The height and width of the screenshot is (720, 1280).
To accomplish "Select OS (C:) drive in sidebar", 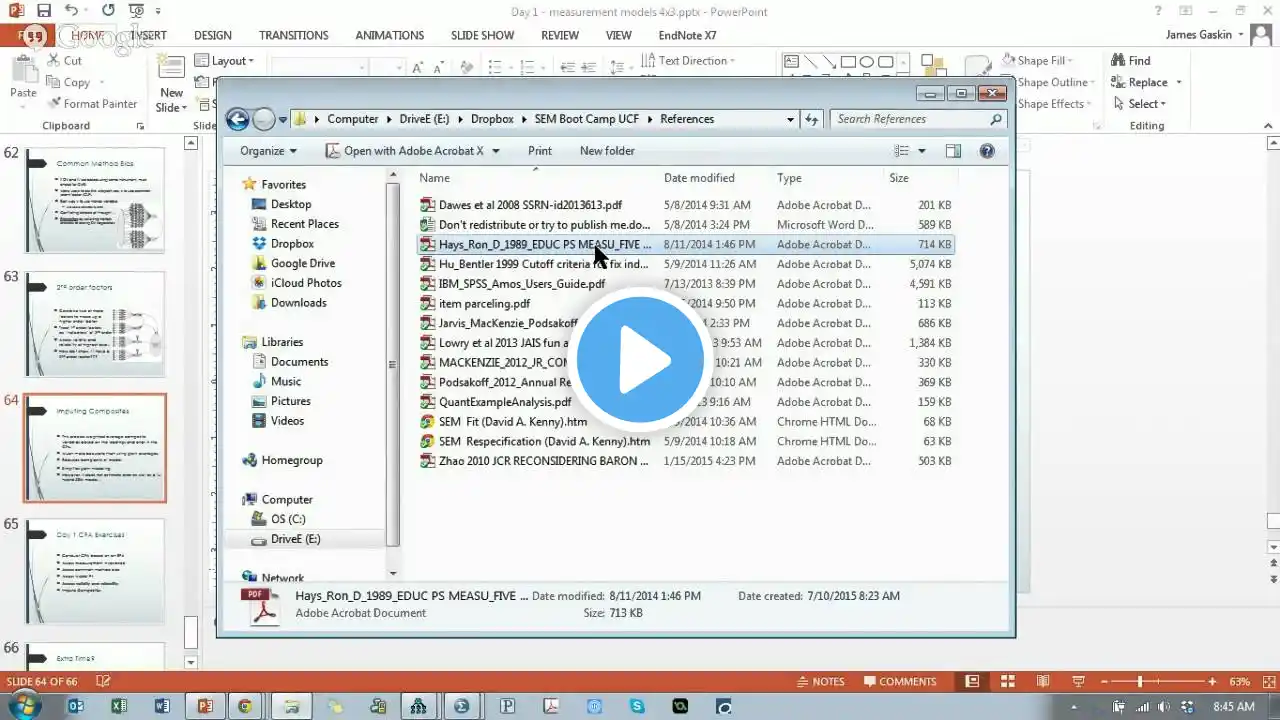I will click(288, 520).
